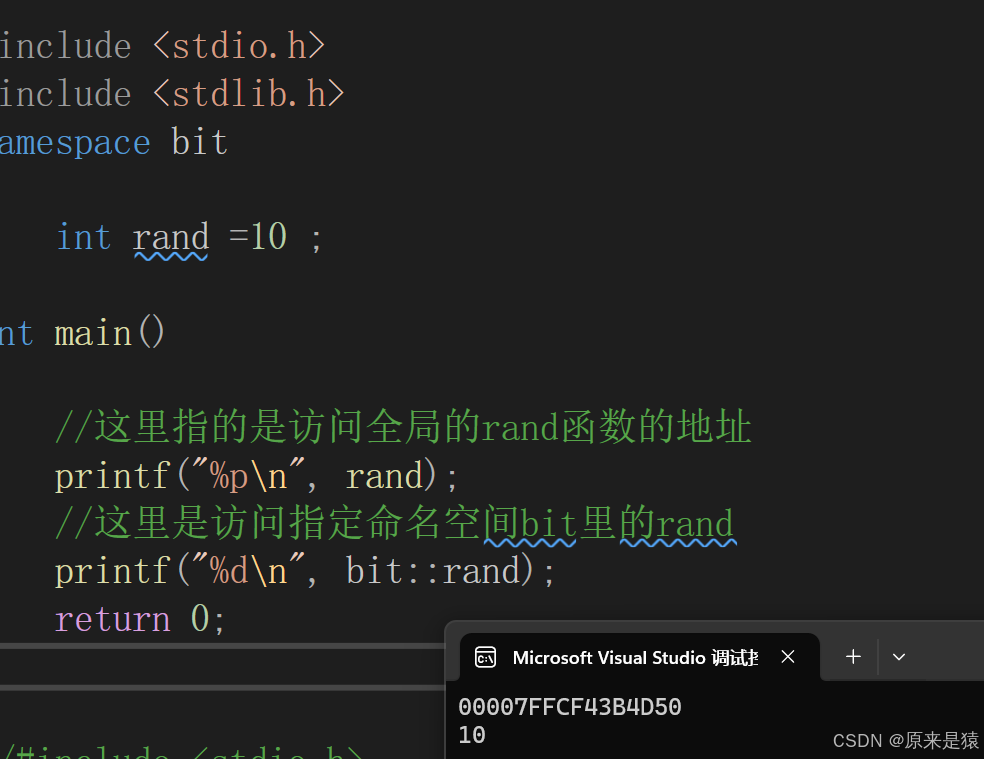The height and width of the screenshot is (759, 984).
Task: Place cursor on namespace name bit
Action: point(200,142)
